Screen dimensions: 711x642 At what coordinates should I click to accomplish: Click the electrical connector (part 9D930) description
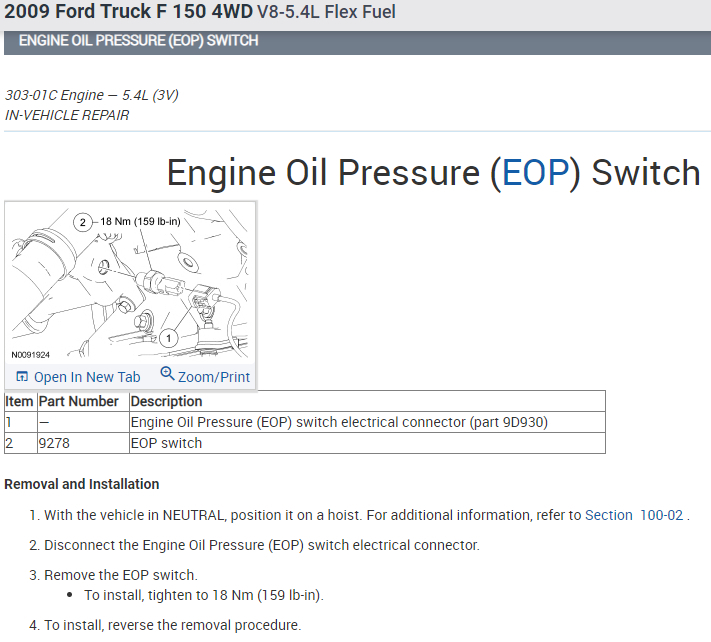(x=367, y=422)
